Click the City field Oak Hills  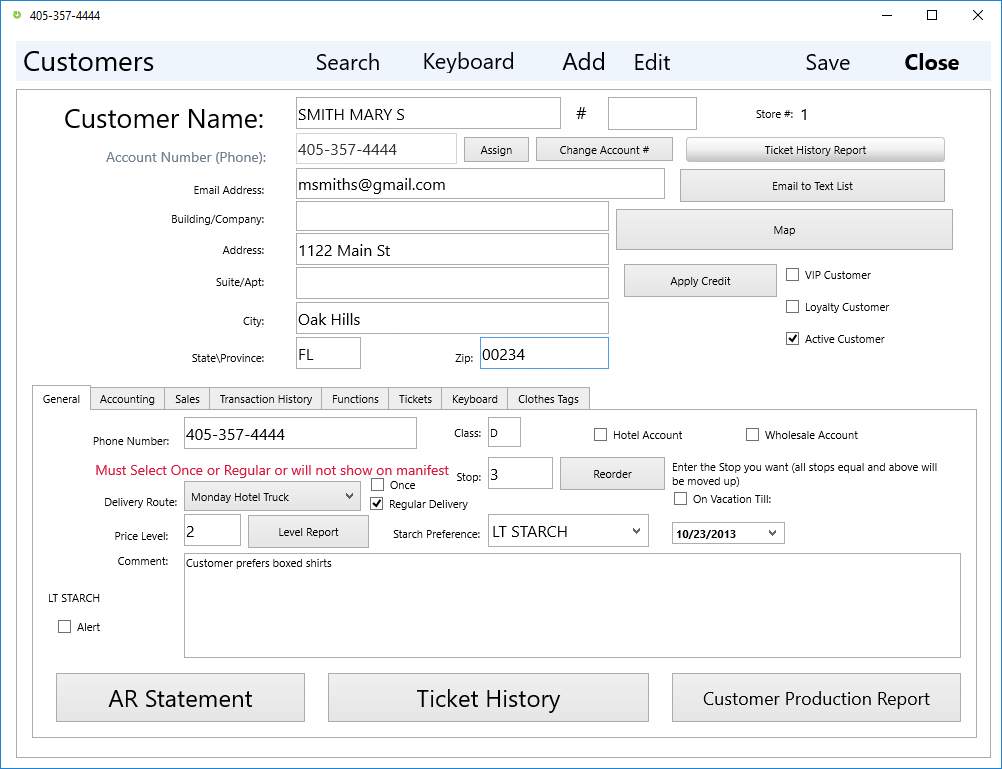[x=452, y=318]
